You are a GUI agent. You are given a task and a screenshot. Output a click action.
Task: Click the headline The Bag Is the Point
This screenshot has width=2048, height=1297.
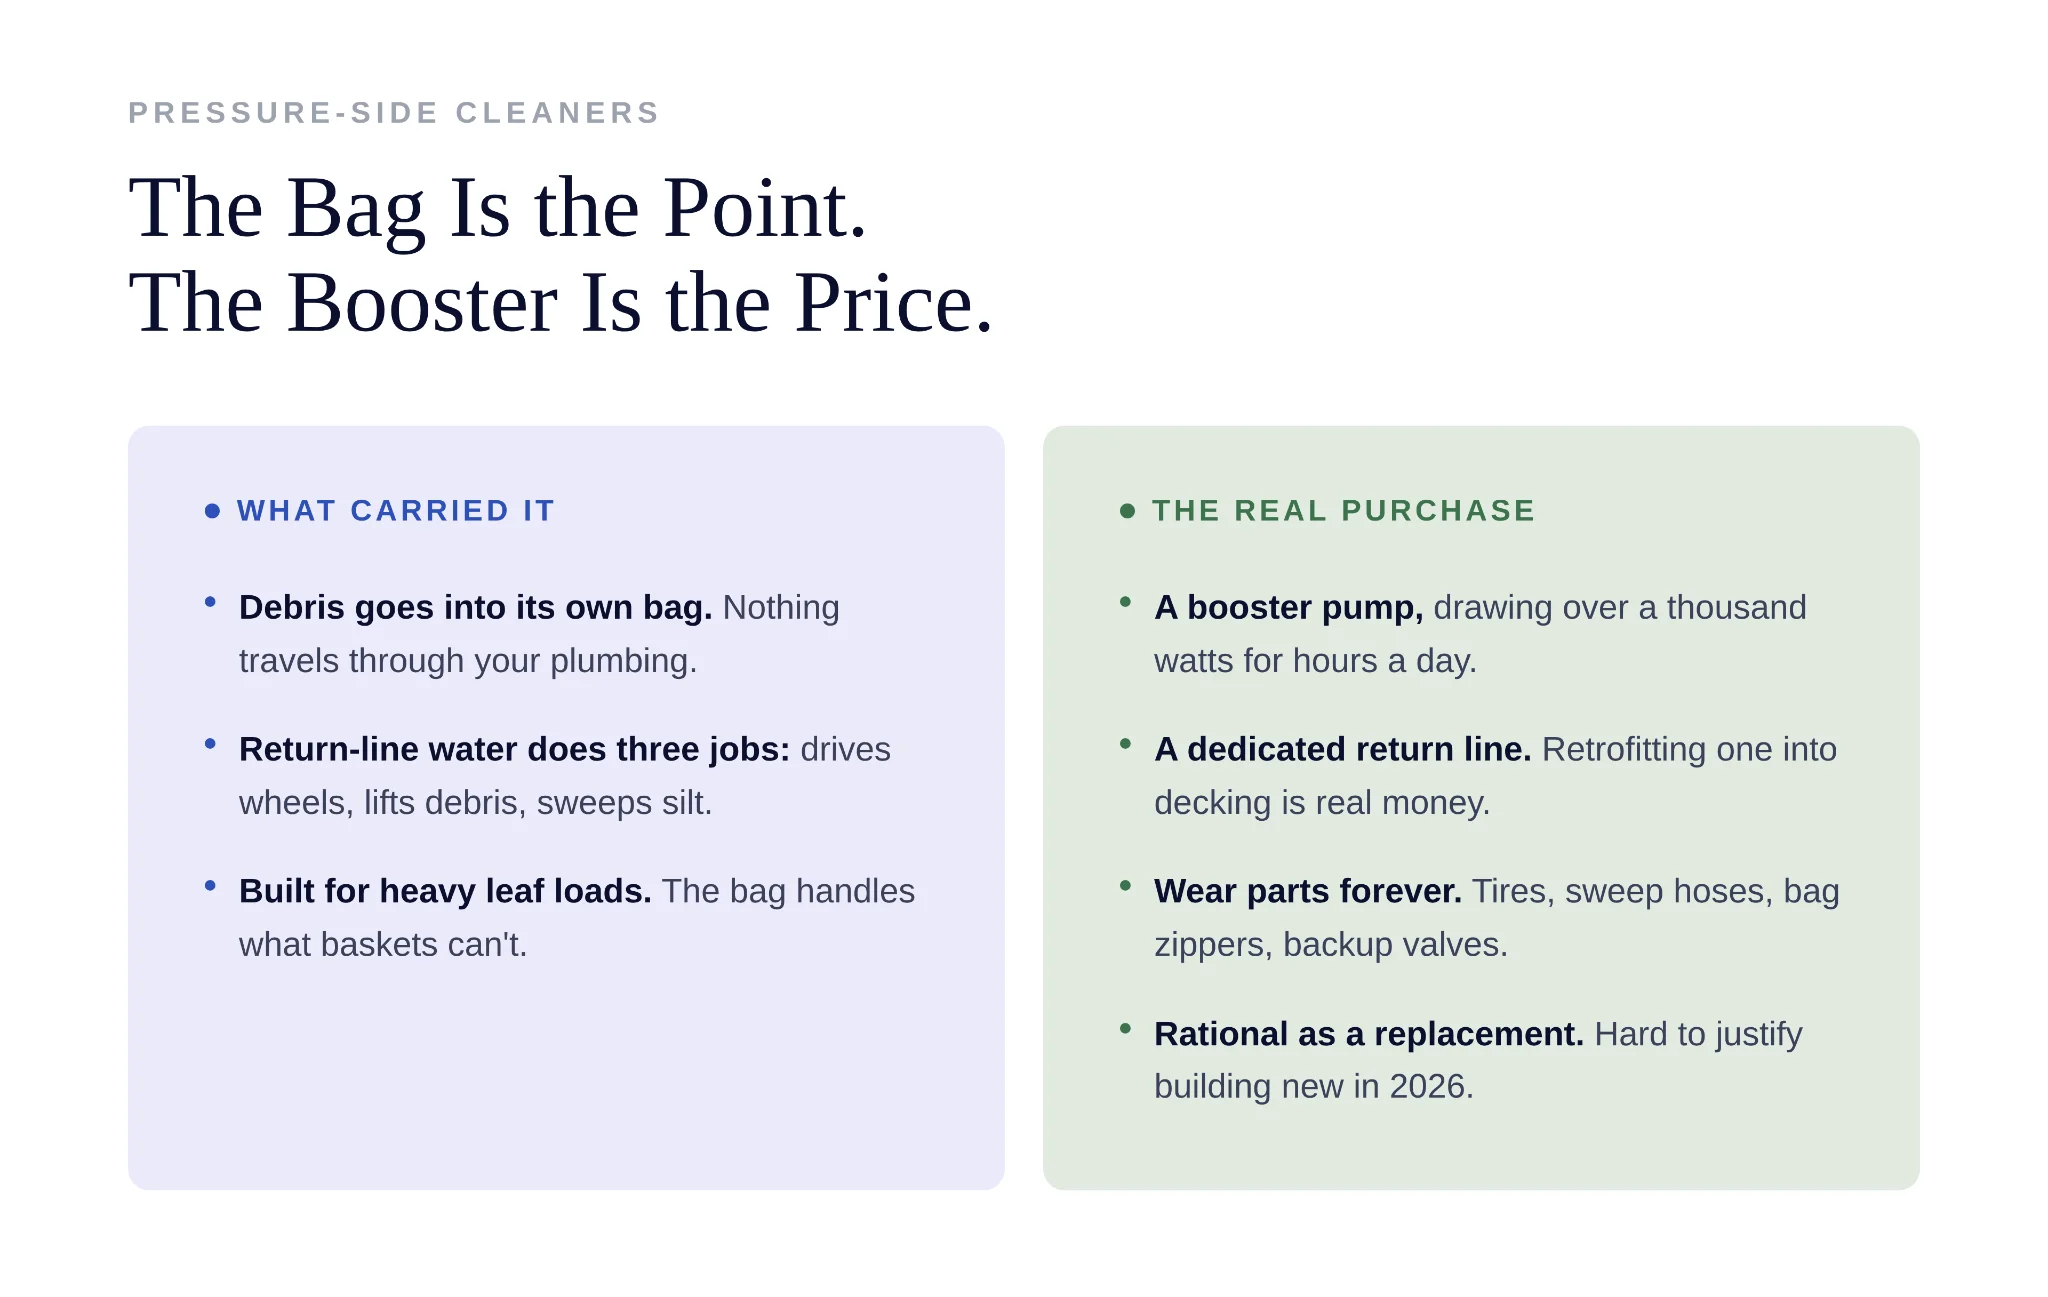coord(498,209)
